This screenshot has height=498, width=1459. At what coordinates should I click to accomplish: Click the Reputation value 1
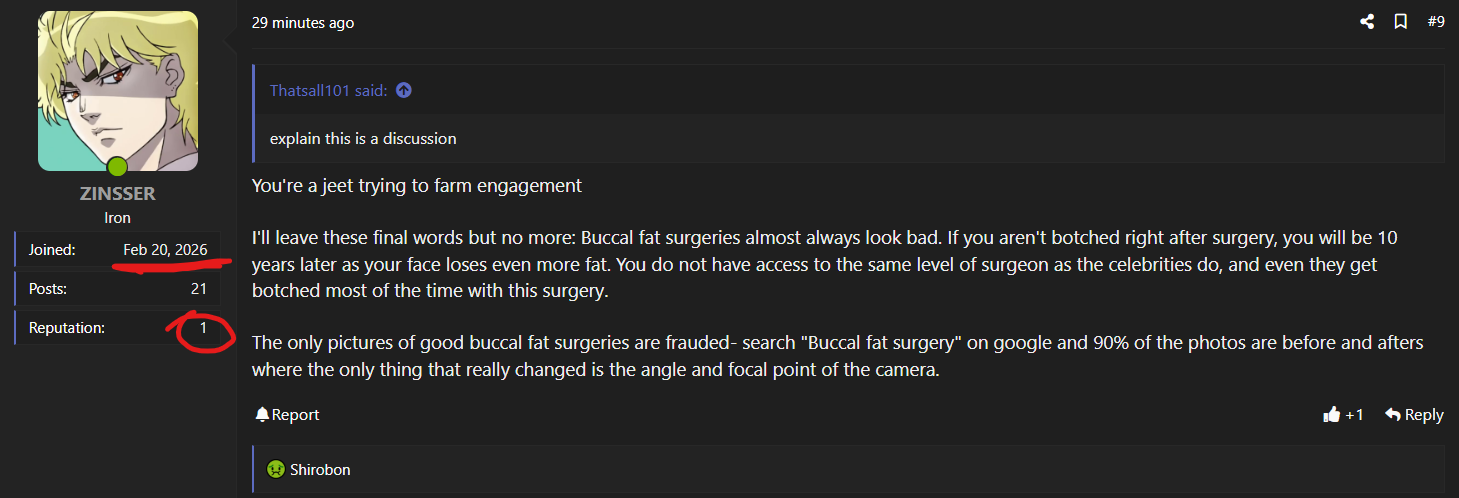(x=203, y=327)
